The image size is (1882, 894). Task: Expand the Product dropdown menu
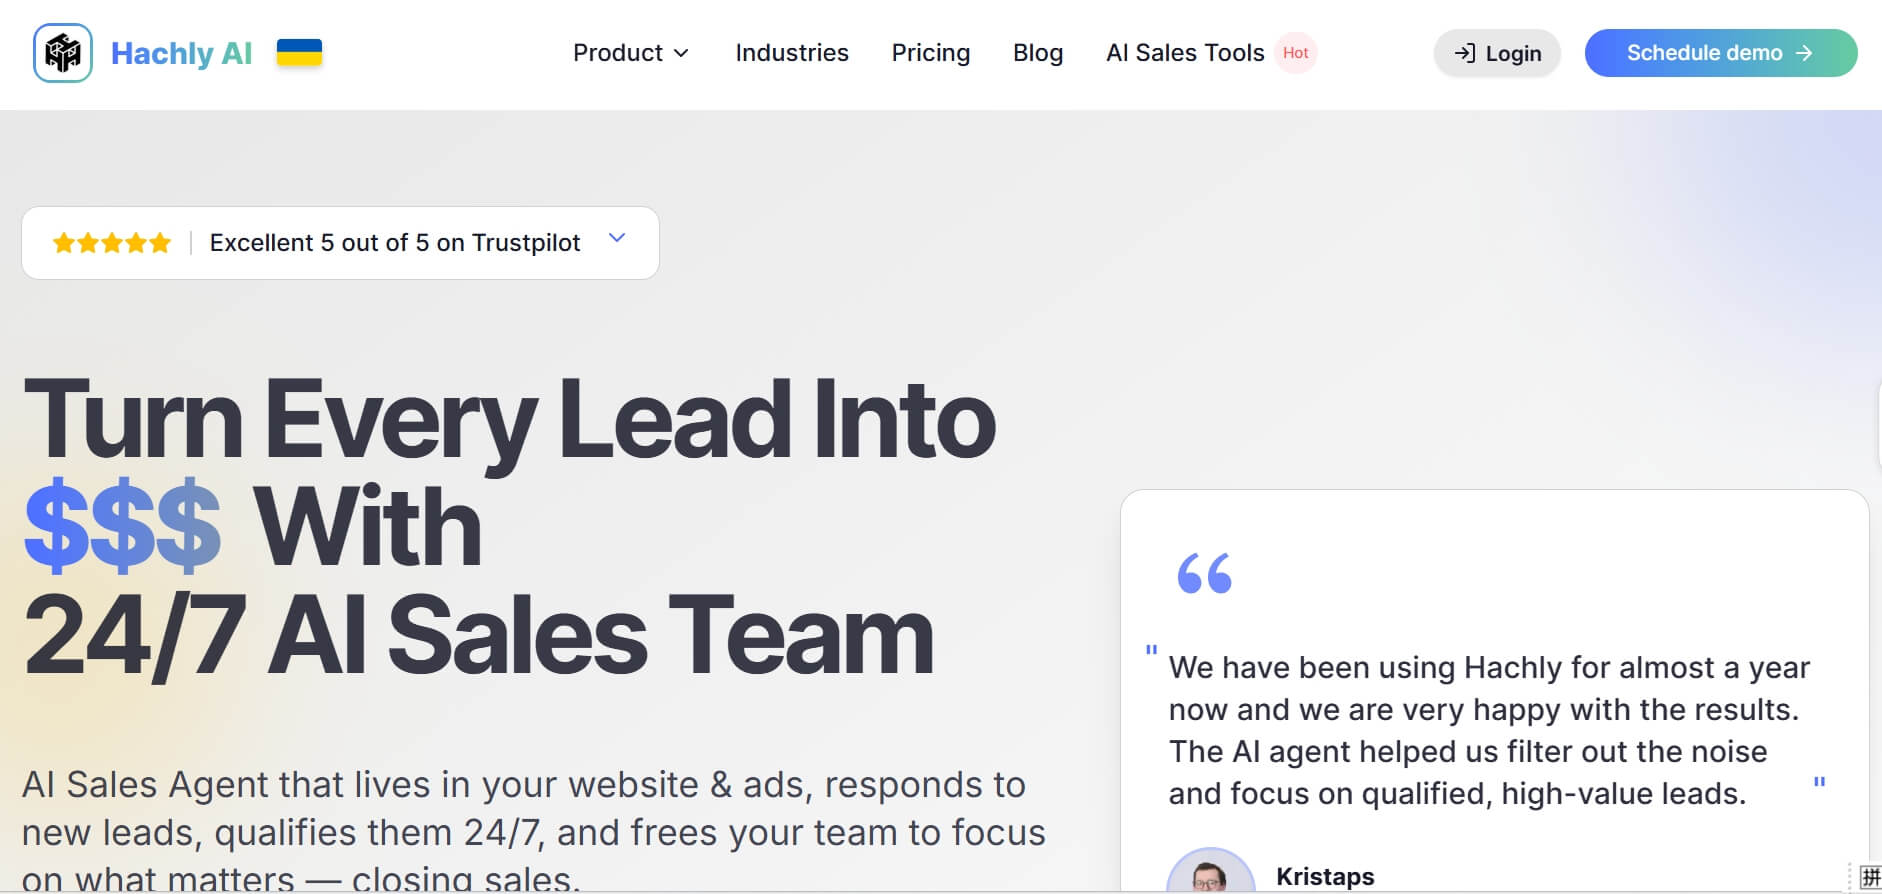(x=630, y=53)
